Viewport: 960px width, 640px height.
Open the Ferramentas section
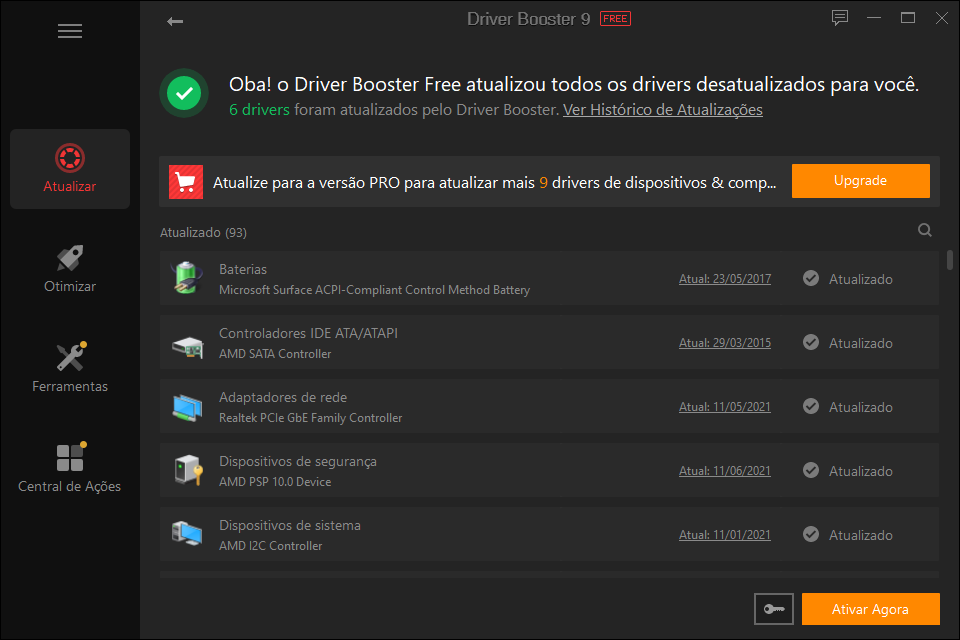[x=70, y=369]
